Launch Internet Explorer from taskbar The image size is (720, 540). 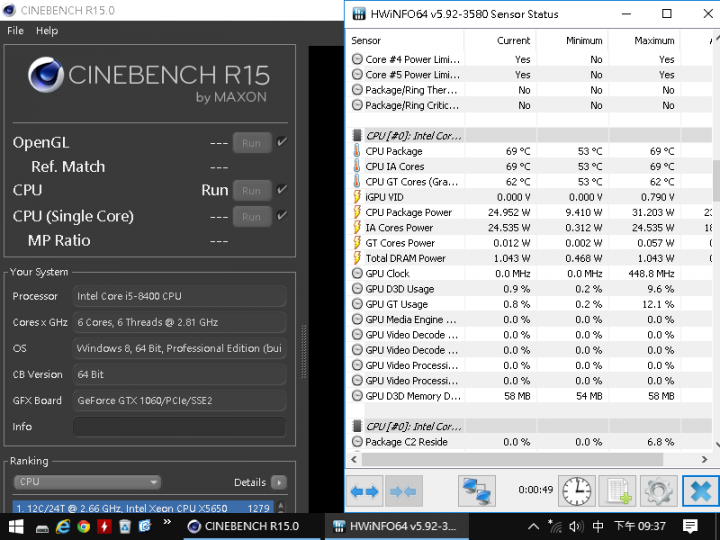click(62, 526)
